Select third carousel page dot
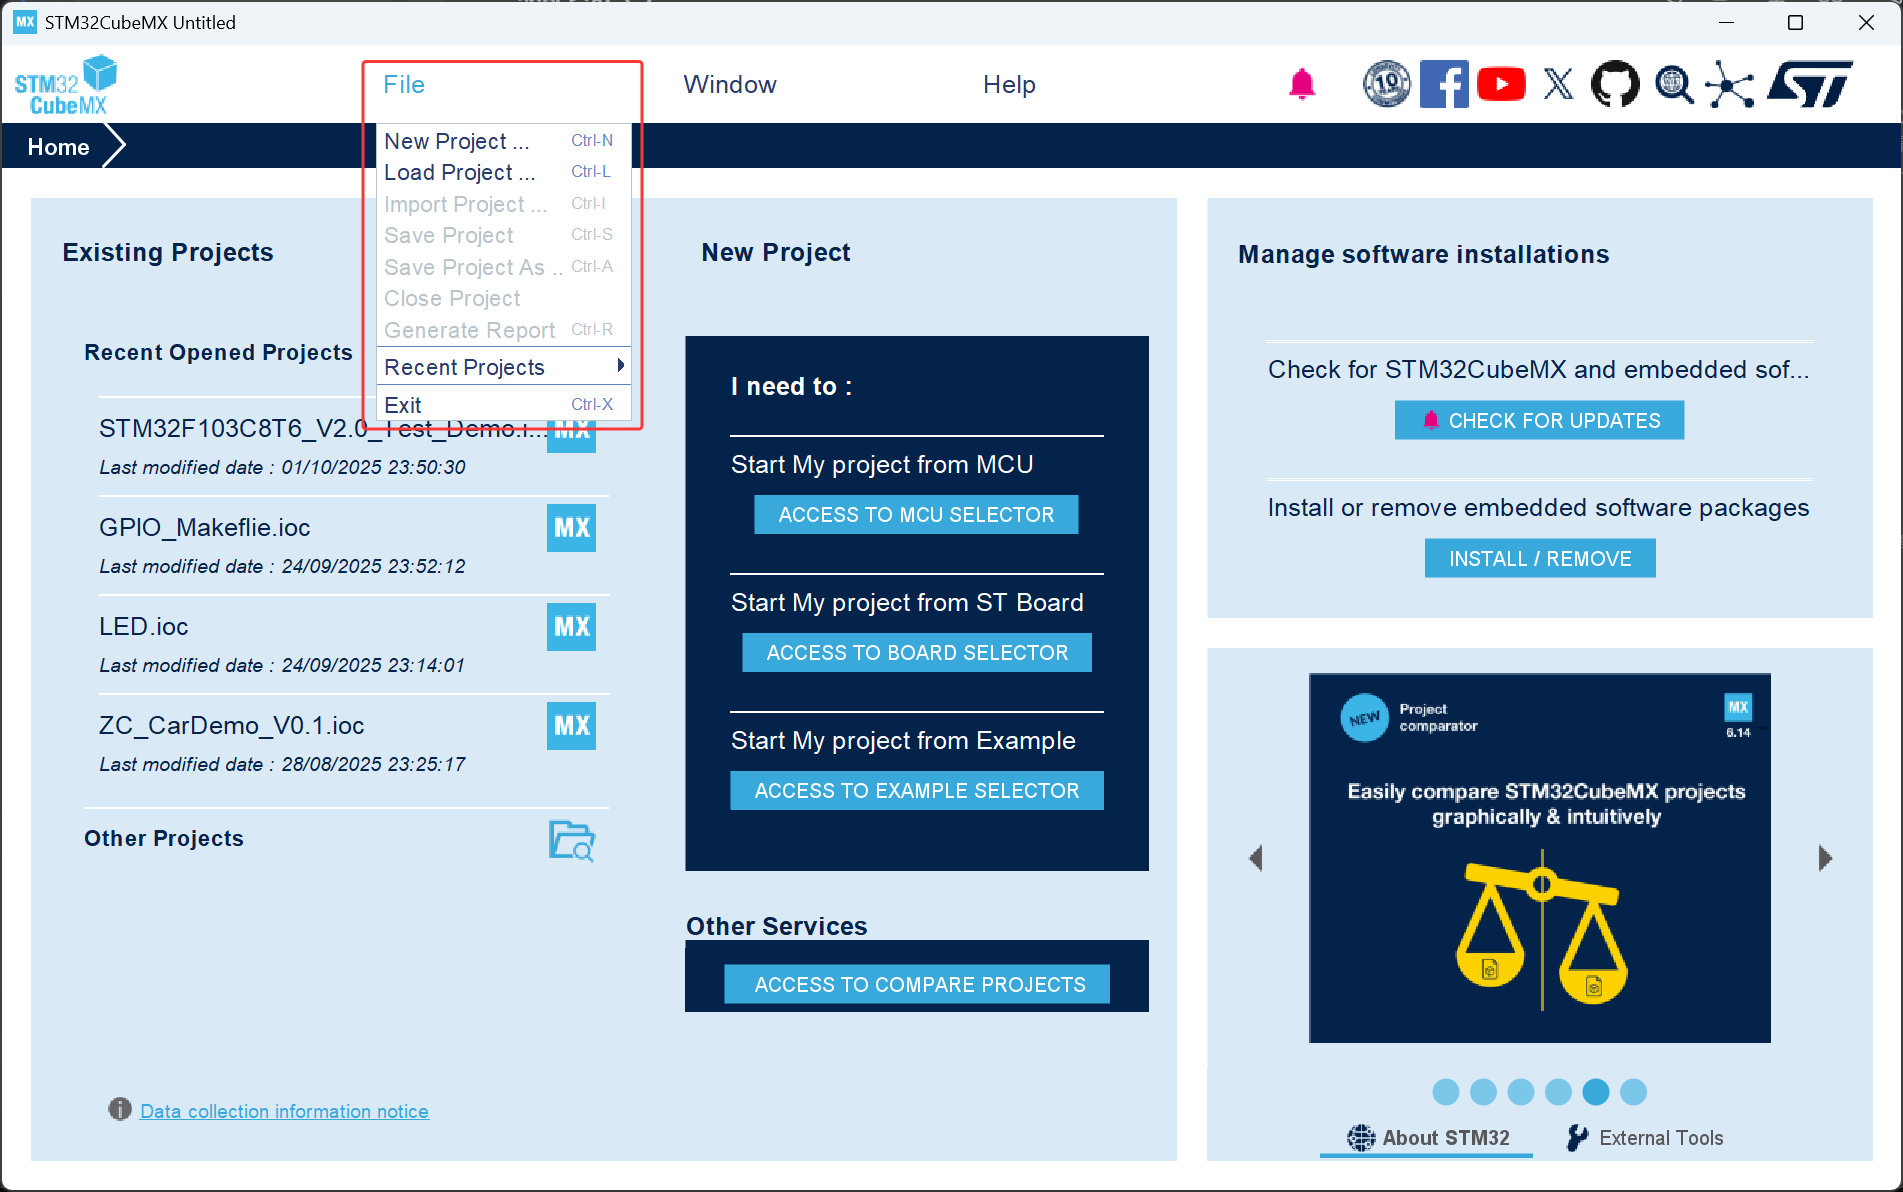 (x=1521, y=1092)
